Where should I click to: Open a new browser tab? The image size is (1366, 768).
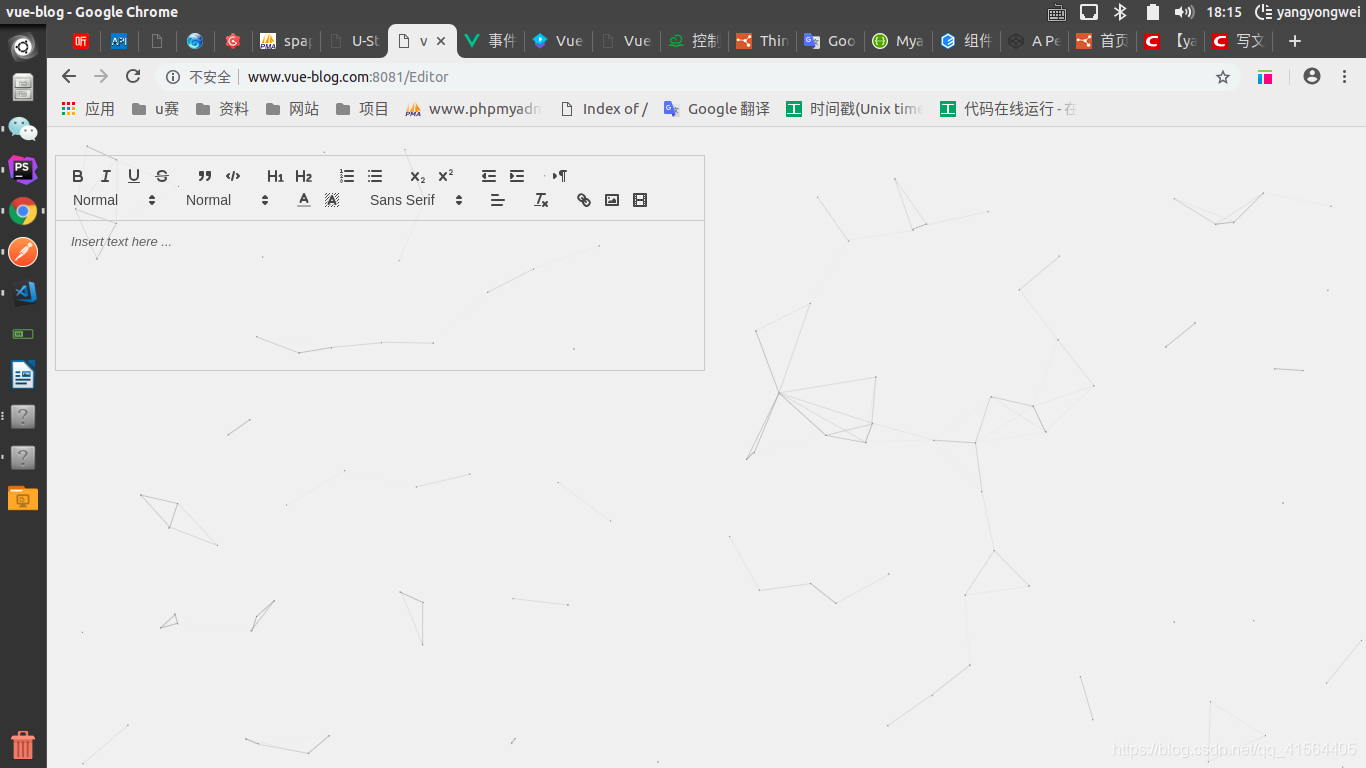click(x=1295, y=41)
